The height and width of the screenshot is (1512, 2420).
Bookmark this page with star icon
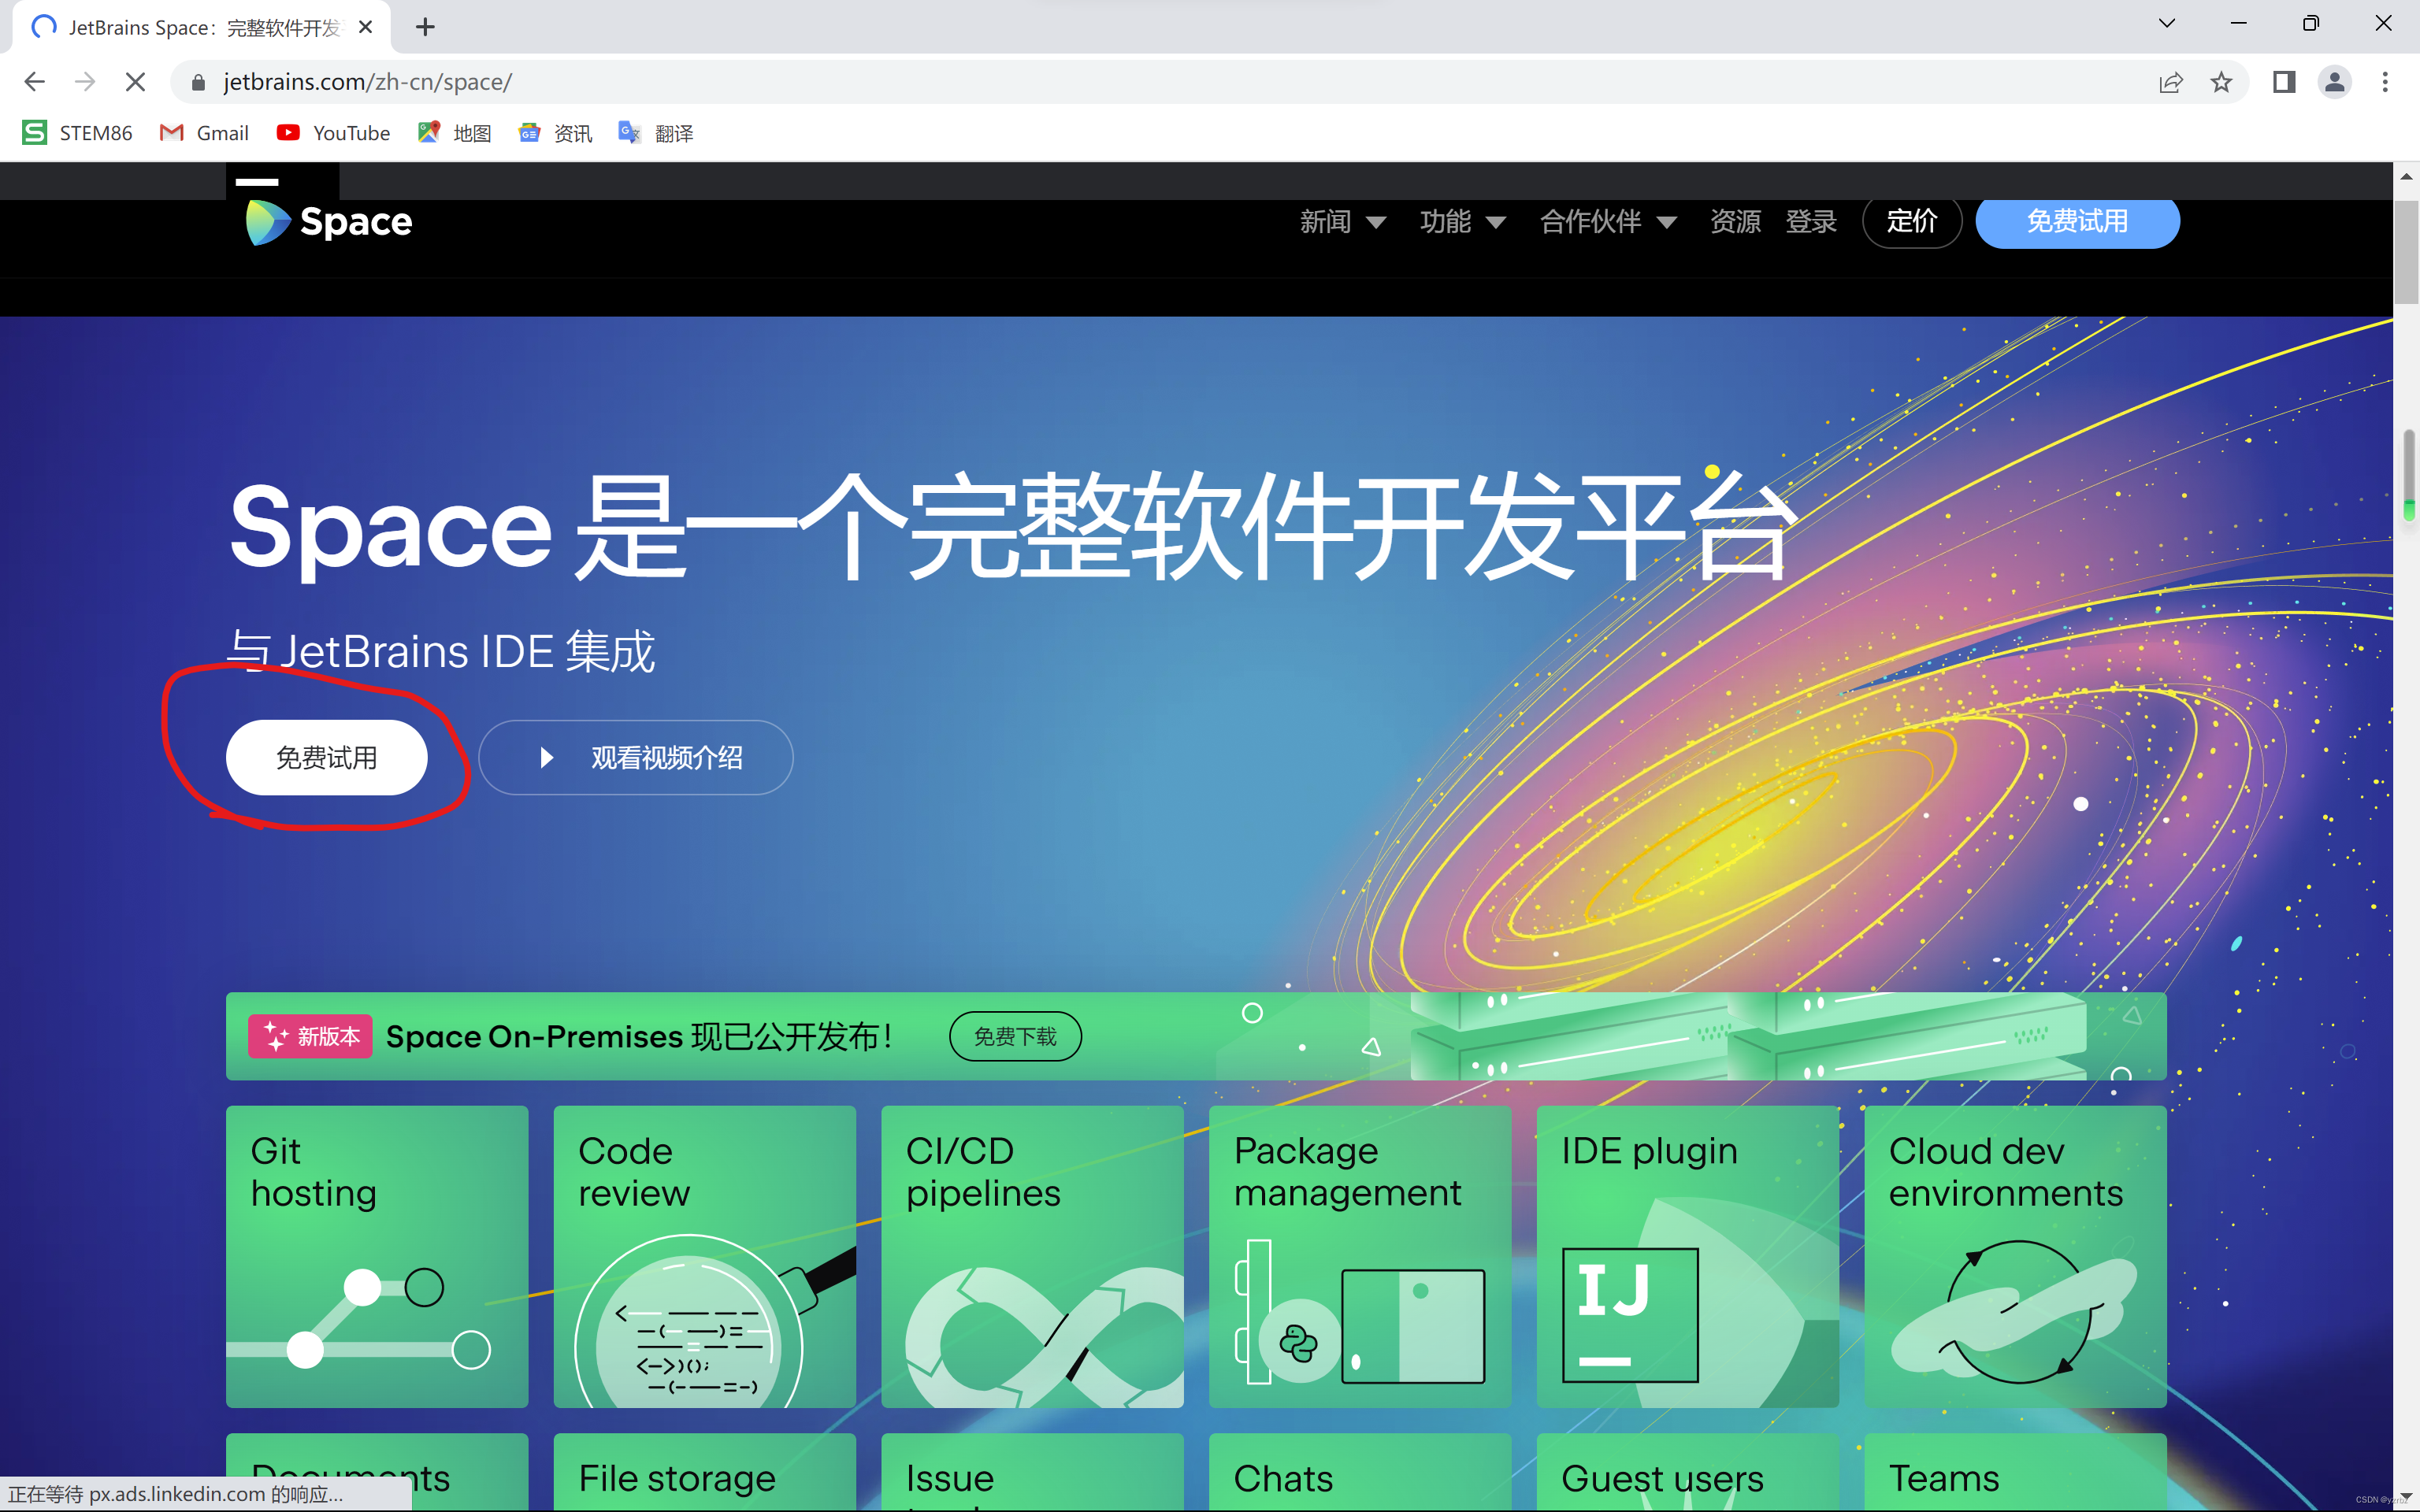tap(2221, 82)
